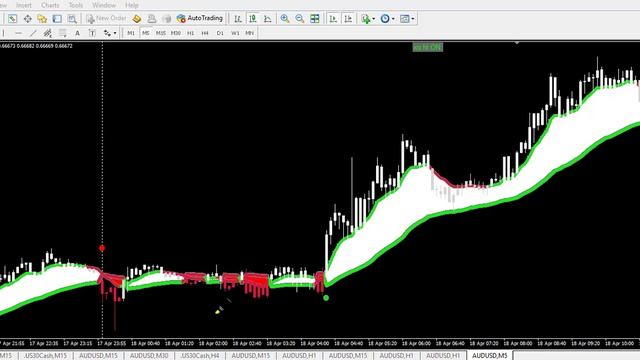The height and width of the screenshot is (360, 640).
Task: Enable chart auto scroll icon
Action: pos(333,18)
